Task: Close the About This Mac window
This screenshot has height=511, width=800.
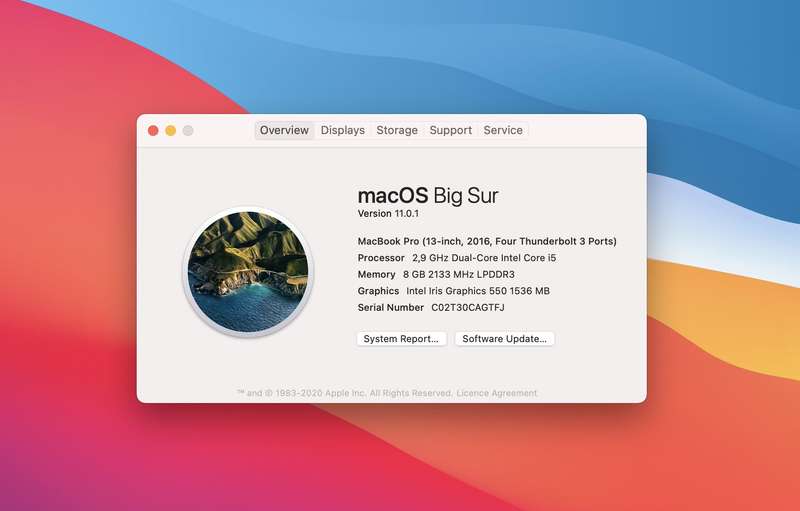Action: click(153, 131)
